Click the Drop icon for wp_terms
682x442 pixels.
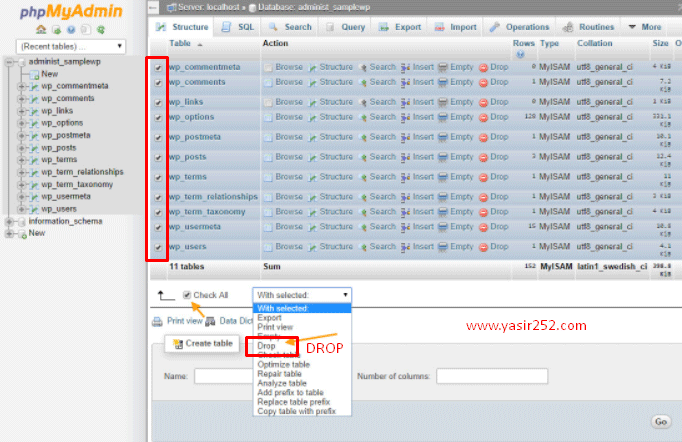483,177
